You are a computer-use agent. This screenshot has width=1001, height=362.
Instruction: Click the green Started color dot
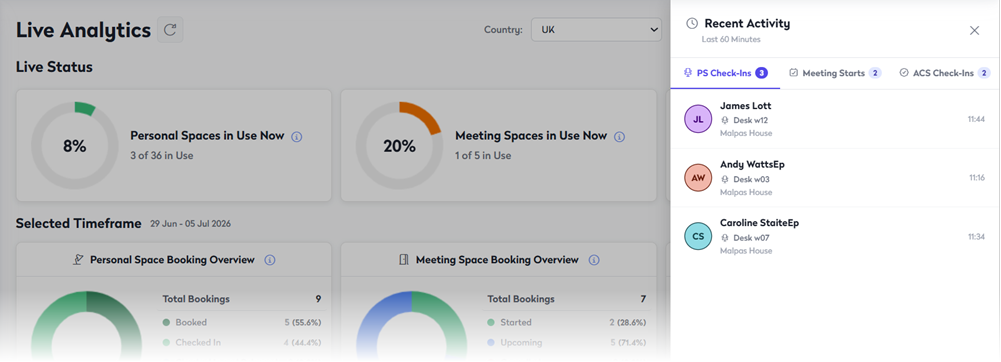coord(491,323)
